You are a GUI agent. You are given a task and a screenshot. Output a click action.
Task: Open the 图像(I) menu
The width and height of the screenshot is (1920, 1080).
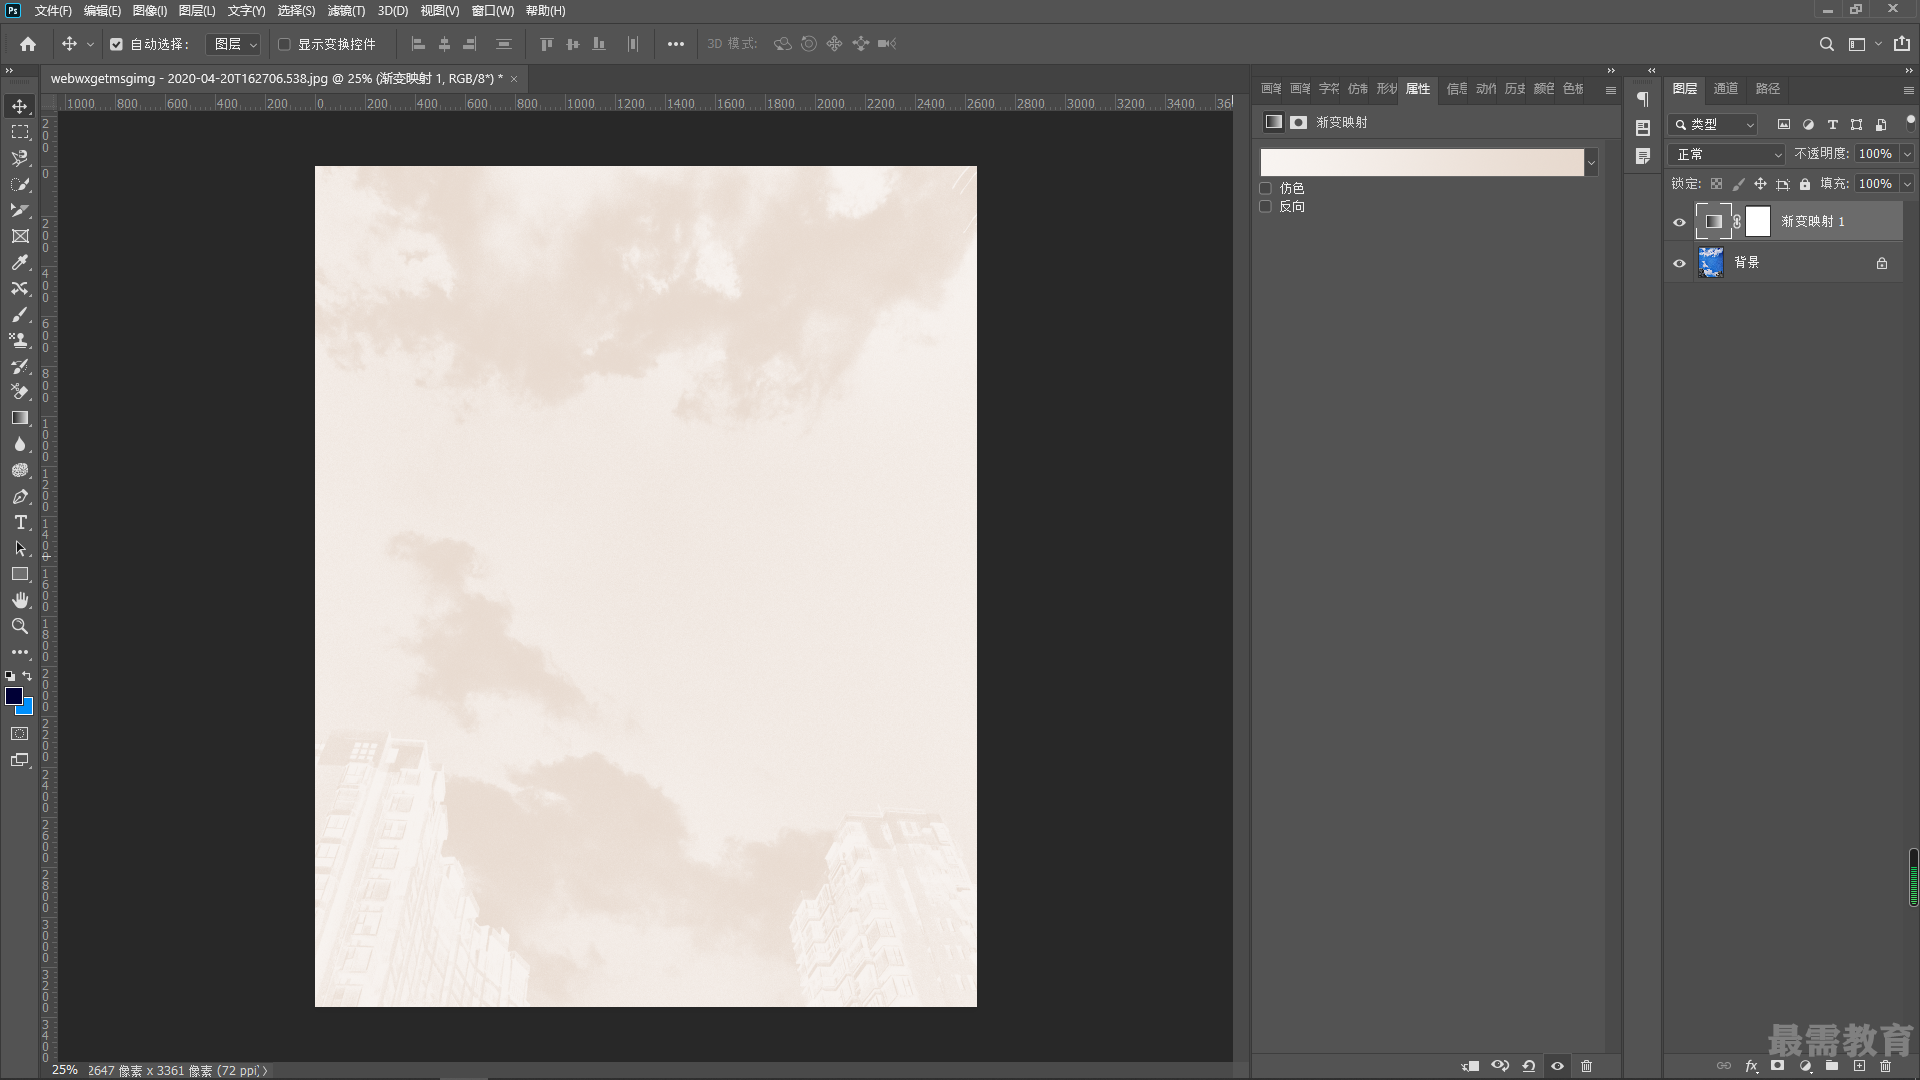point(149,11)
